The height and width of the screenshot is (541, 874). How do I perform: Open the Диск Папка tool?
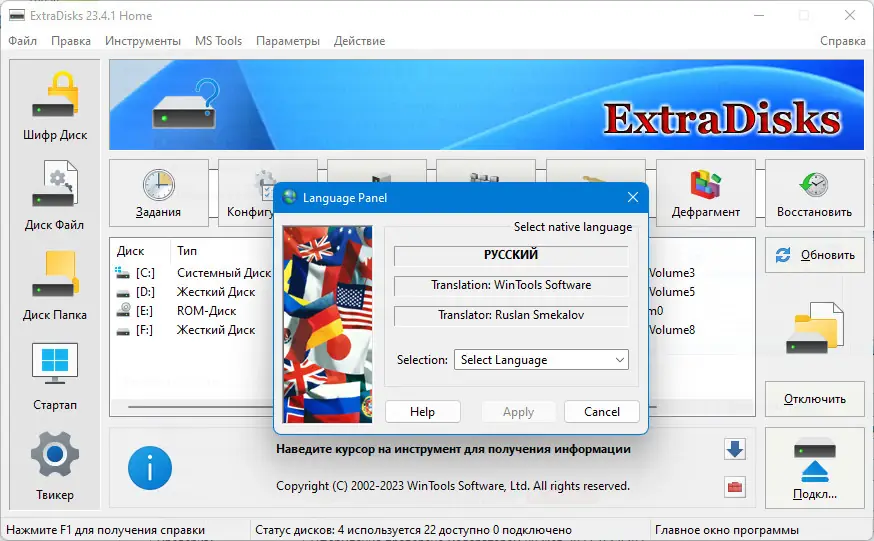pos(55,285)
